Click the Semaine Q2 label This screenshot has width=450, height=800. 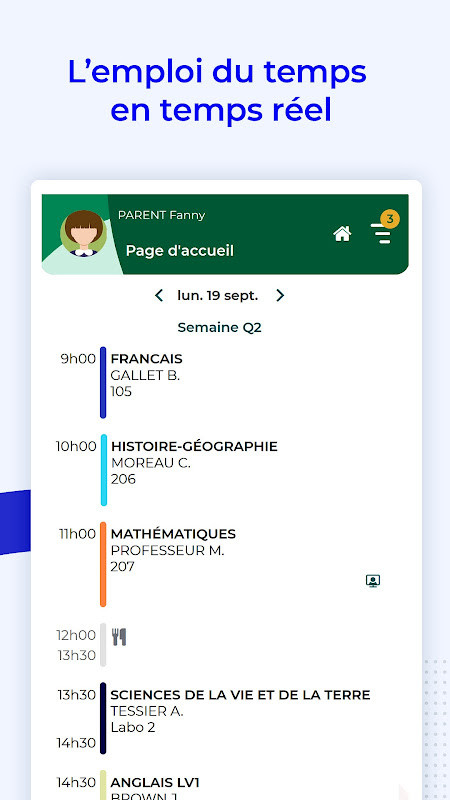coord(219,328)
